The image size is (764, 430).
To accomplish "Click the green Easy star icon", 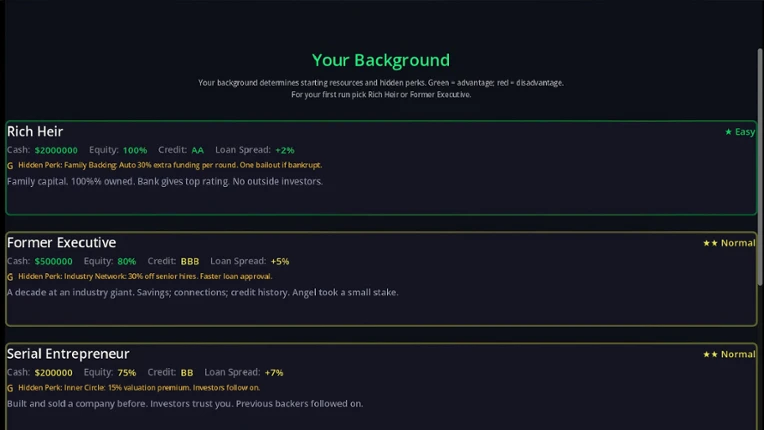I will [x=728, y=132].
